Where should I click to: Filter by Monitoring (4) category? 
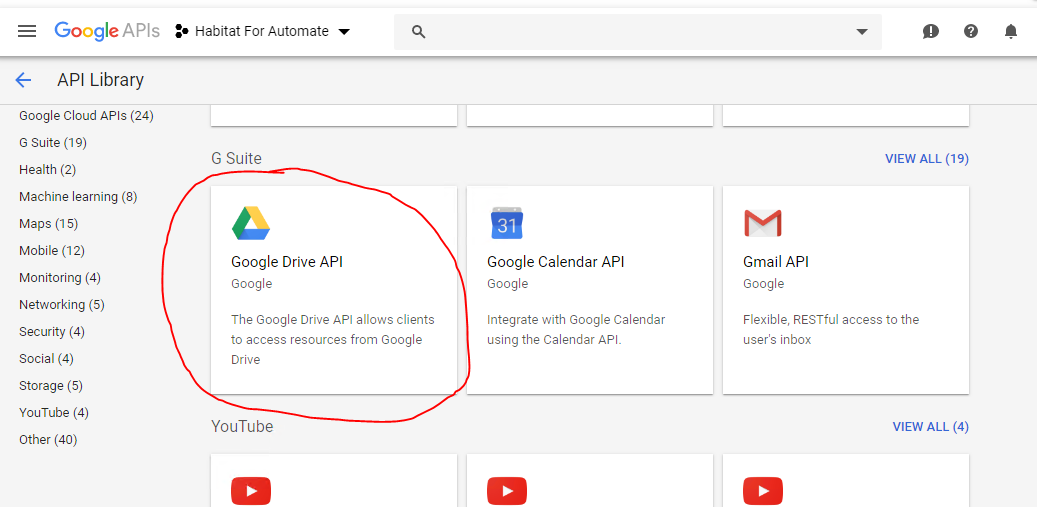(x=60, y=278)
